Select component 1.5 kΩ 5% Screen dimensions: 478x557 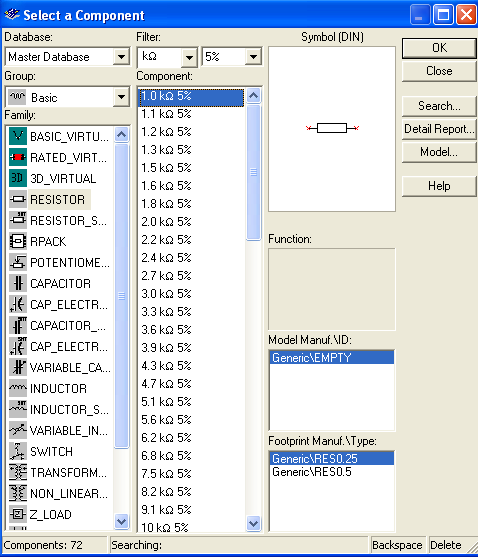tap(191, 168)
